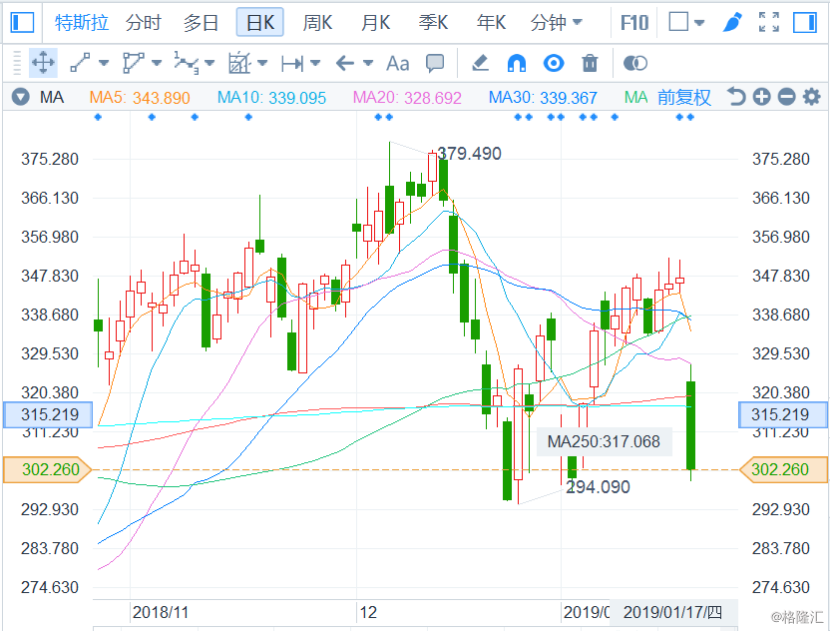The image size is (831, 631).
Task: Open the line drawing tool dropdown arrow
Action: pos(104,64)
